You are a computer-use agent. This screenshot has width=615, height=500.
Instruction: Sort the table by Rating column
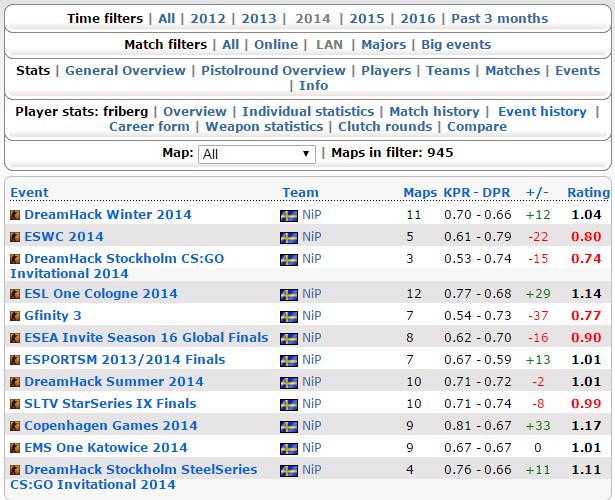[x=588, y=193]
